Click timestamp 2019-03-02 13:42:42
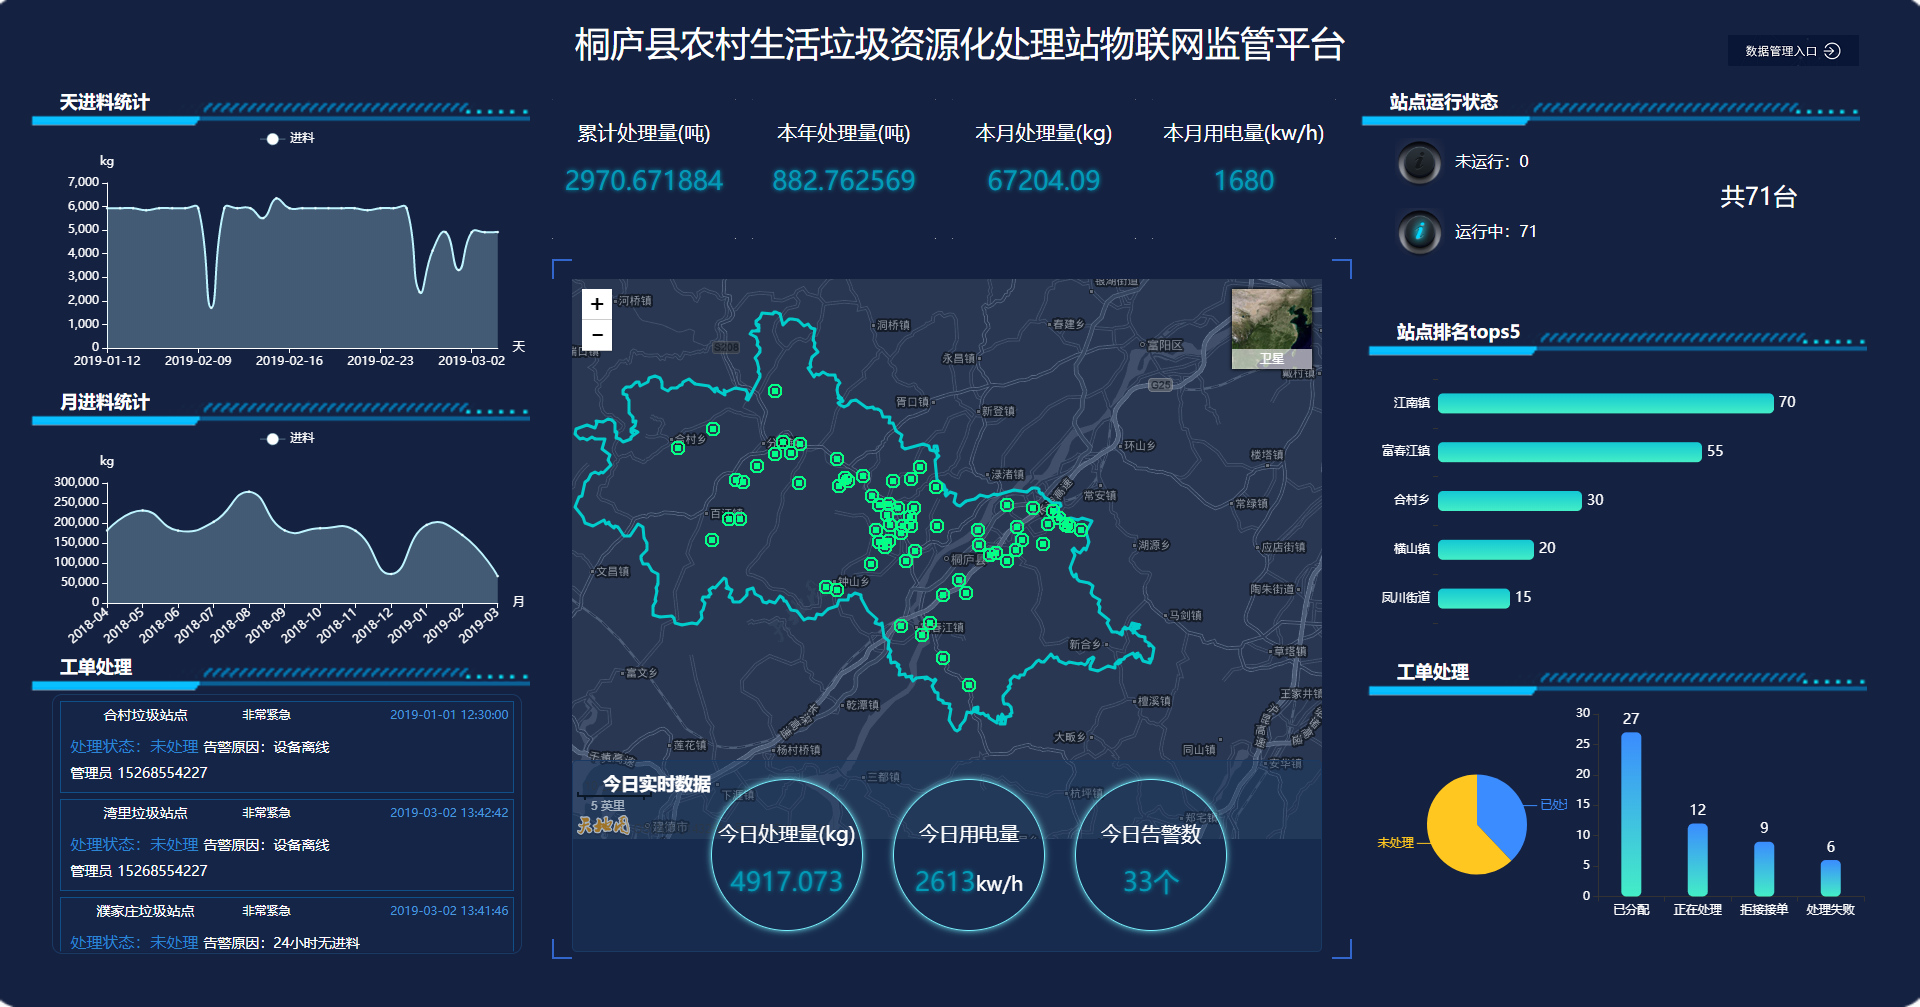 pos(449,813)
